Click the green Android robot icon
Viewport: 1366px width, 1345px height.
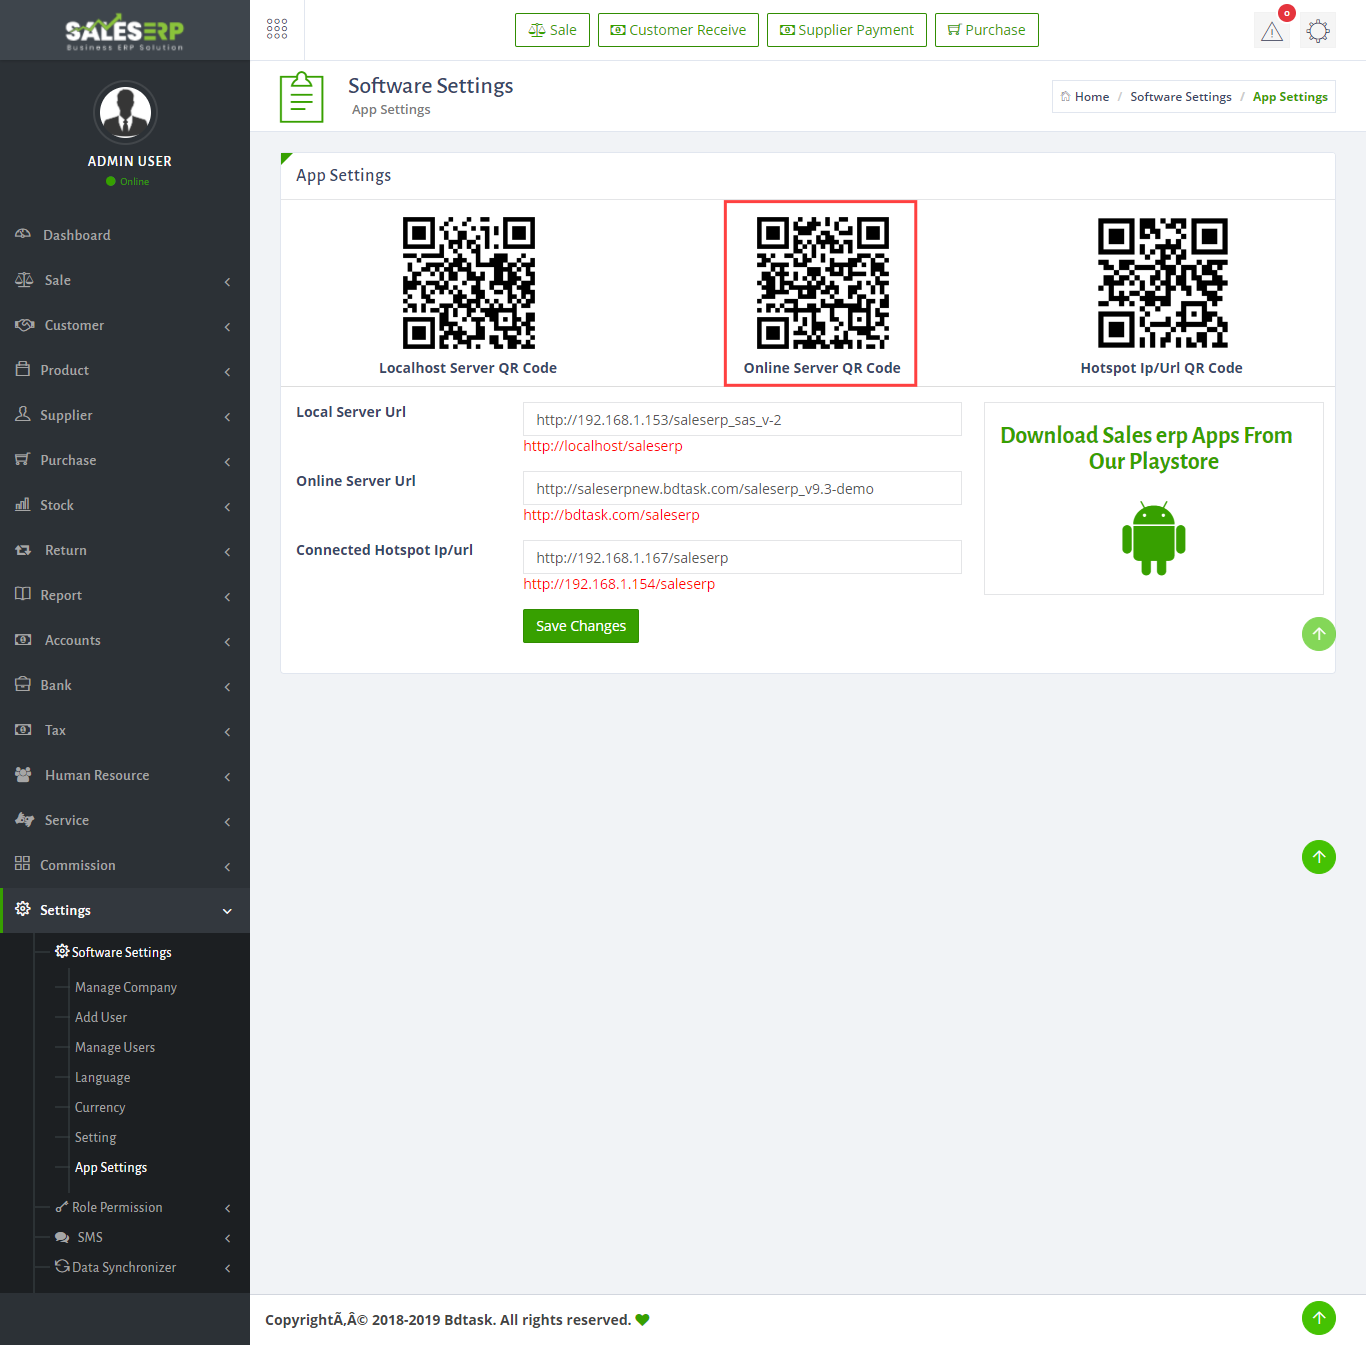tap(1153, 539)
